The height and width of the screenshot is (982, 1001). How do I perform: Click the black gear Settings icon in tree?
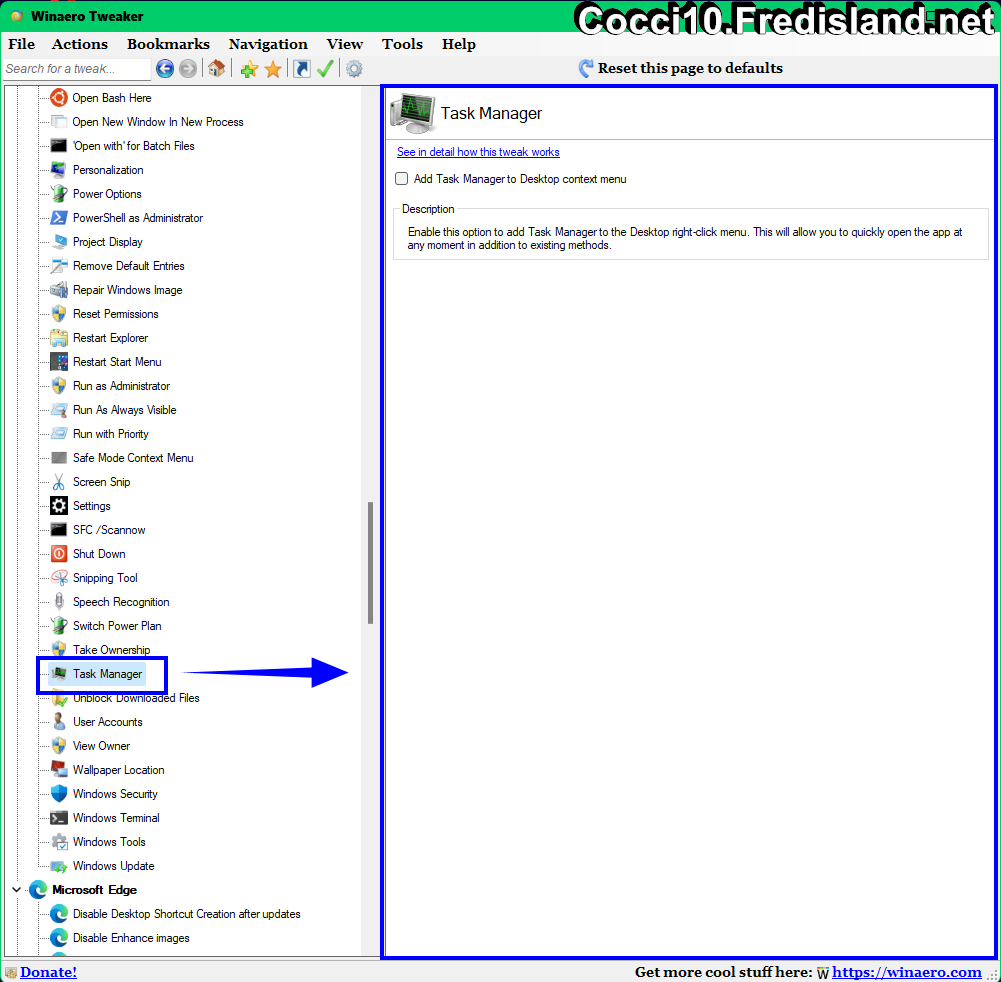click(x=59, y=506)
